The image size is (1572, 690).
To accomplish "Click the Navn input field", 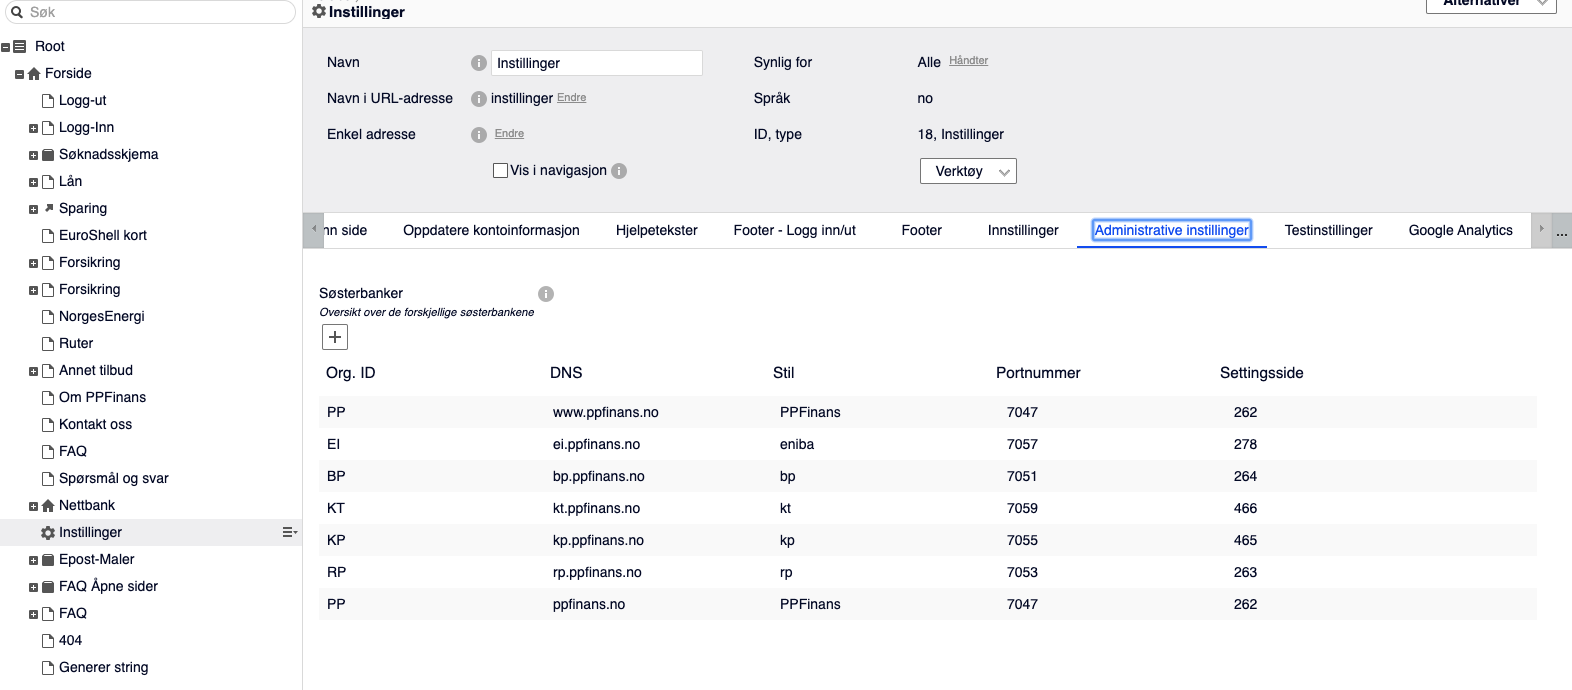I will 597,63.
